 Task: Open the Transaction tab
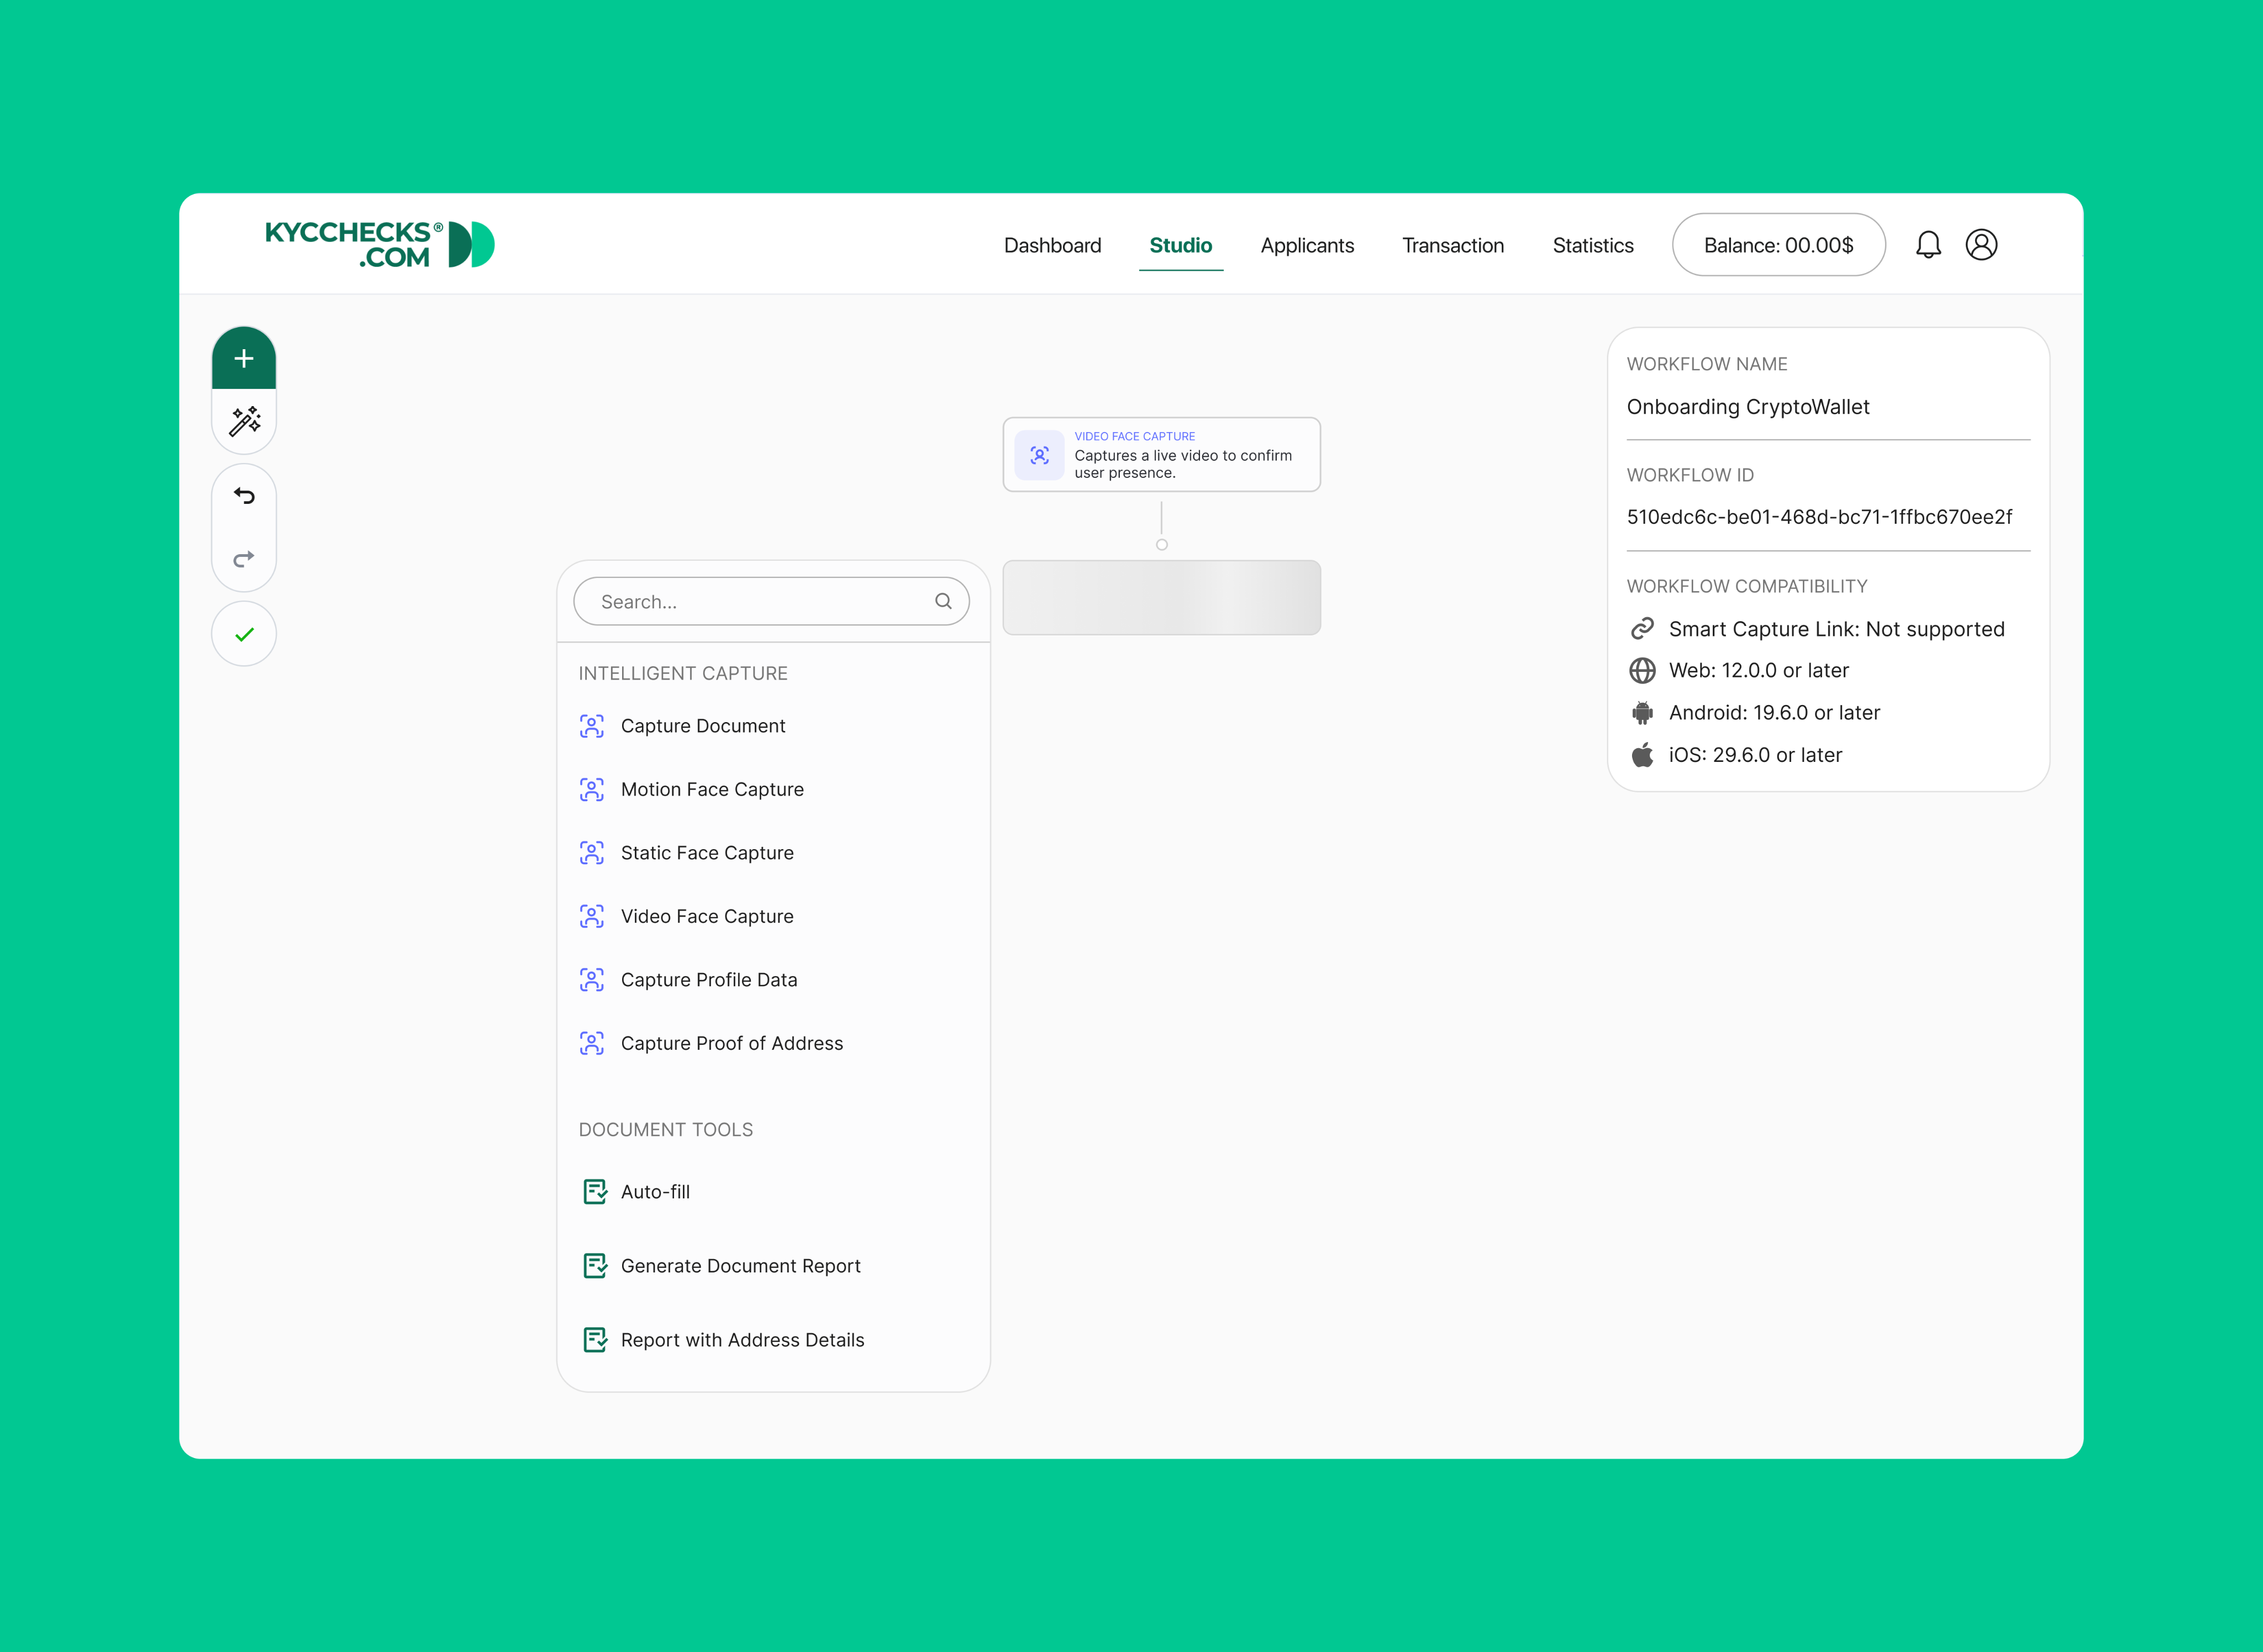pos(1452,245)
